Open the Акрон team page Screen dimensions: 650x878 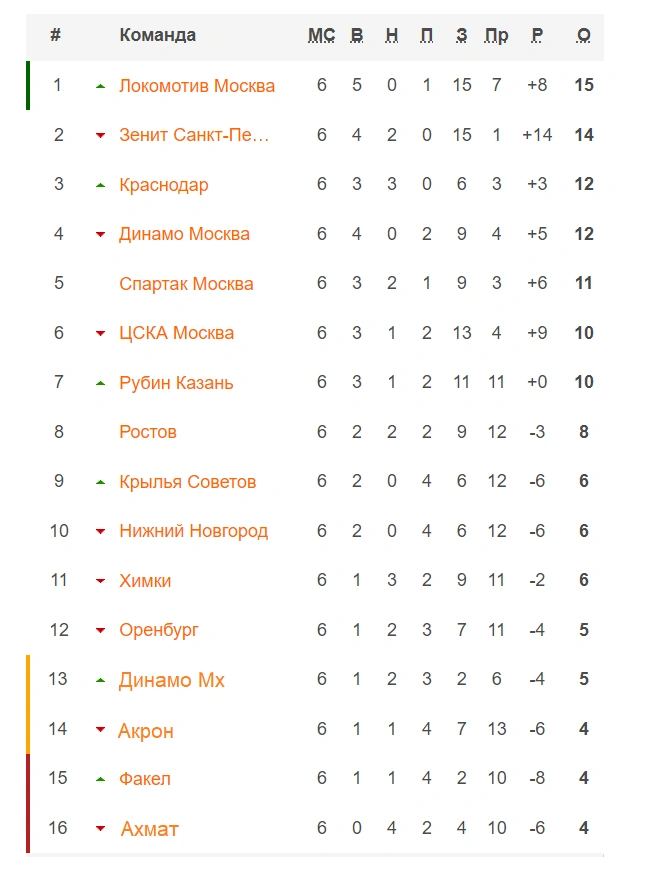click(146, 731)
